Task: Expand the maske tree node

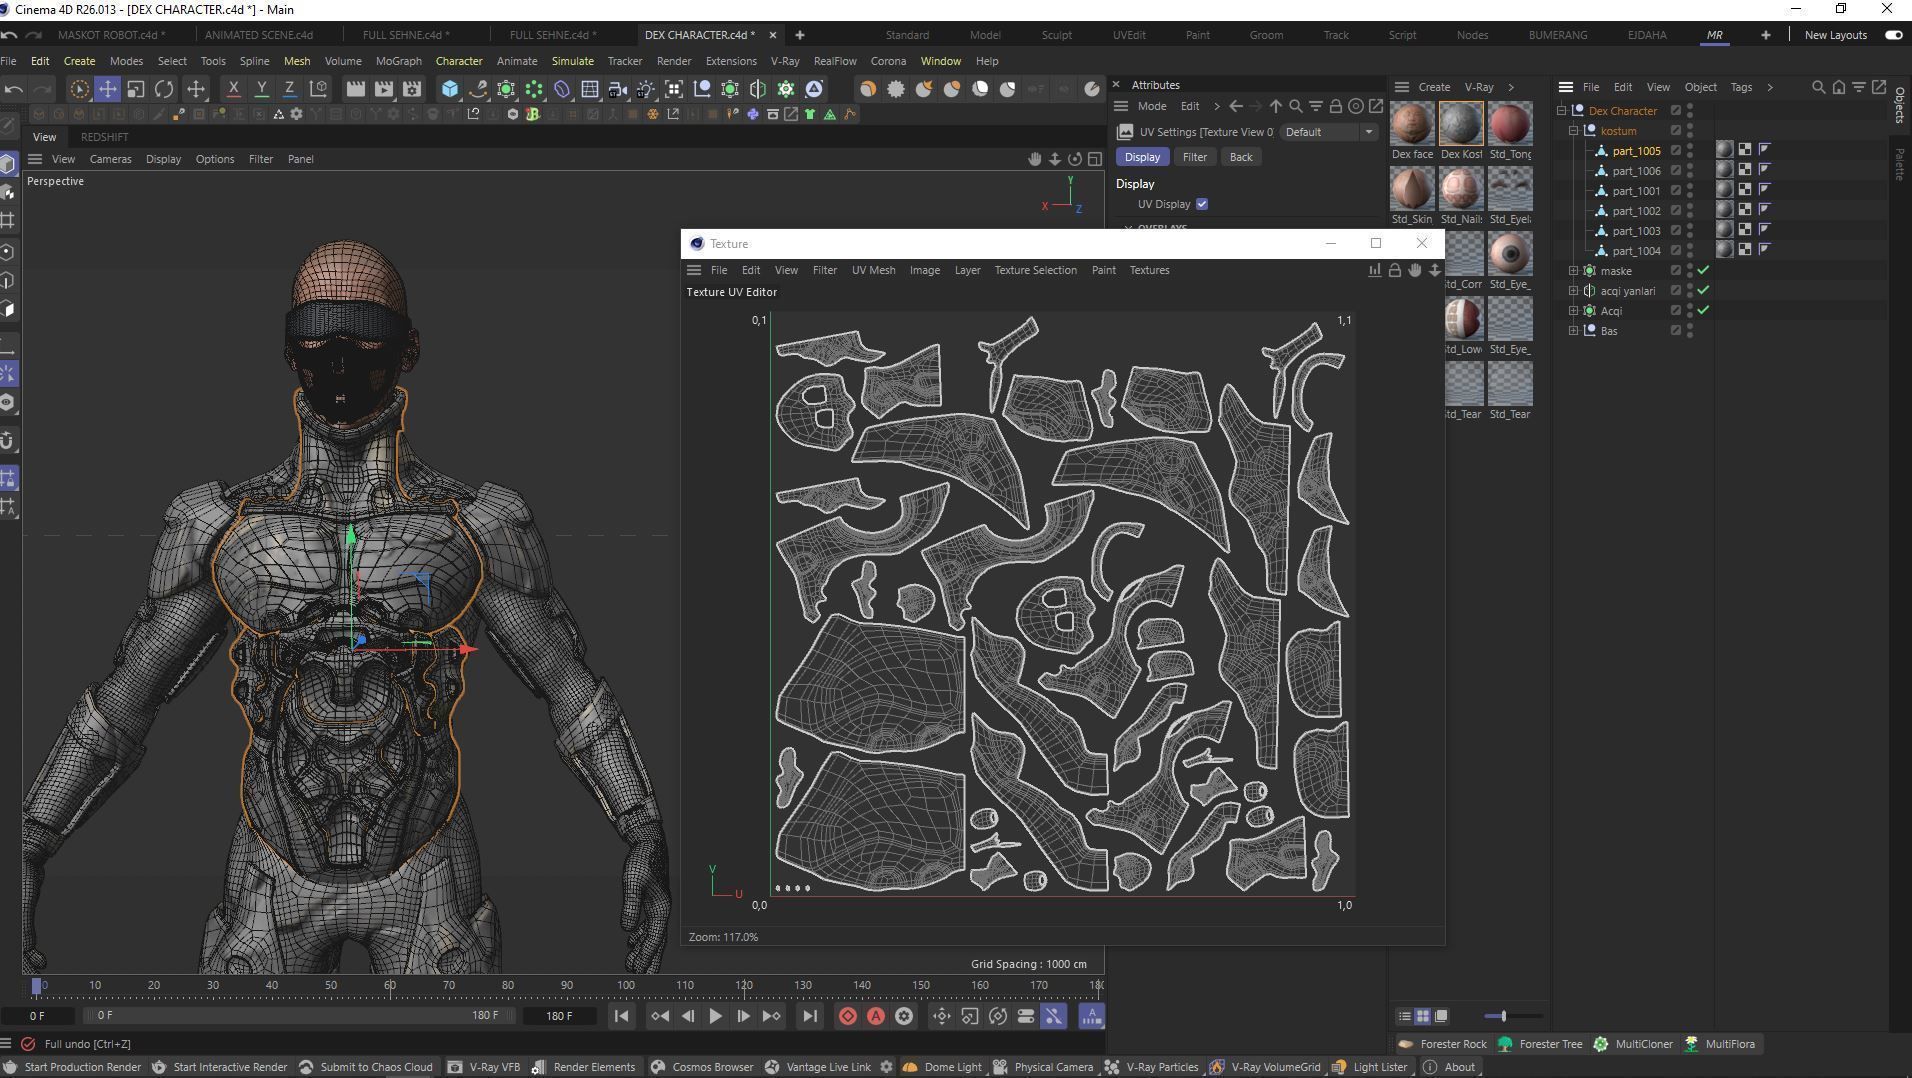Action: 1573,271
